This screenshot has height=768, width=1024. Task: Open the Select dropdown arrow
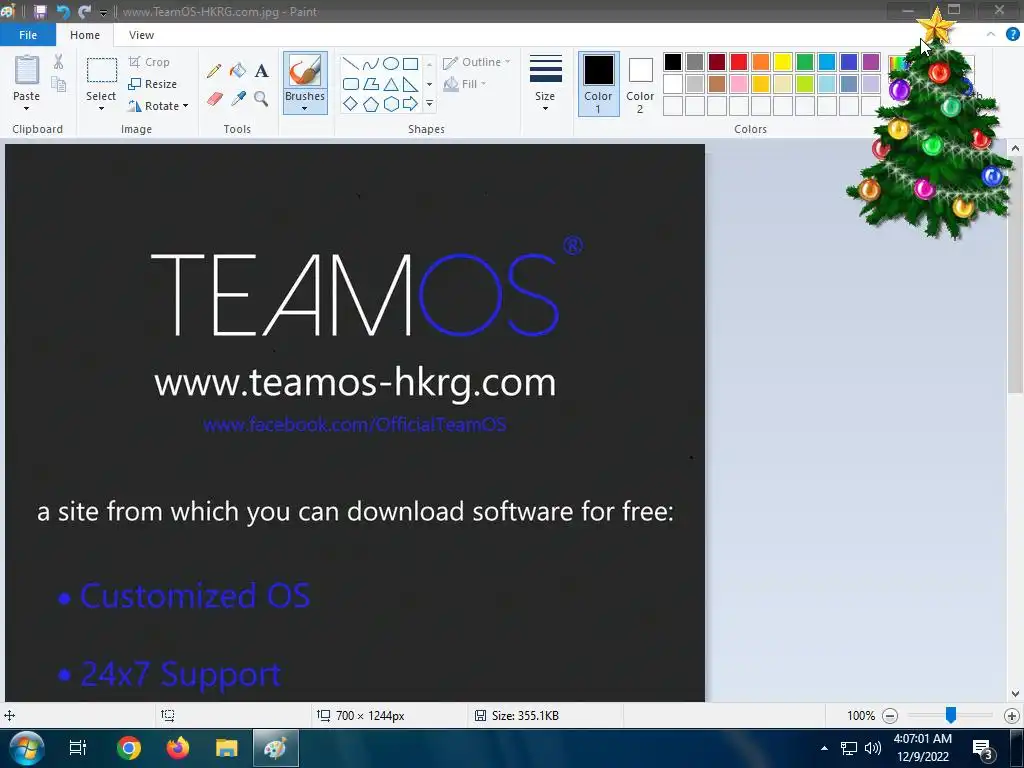101,108
